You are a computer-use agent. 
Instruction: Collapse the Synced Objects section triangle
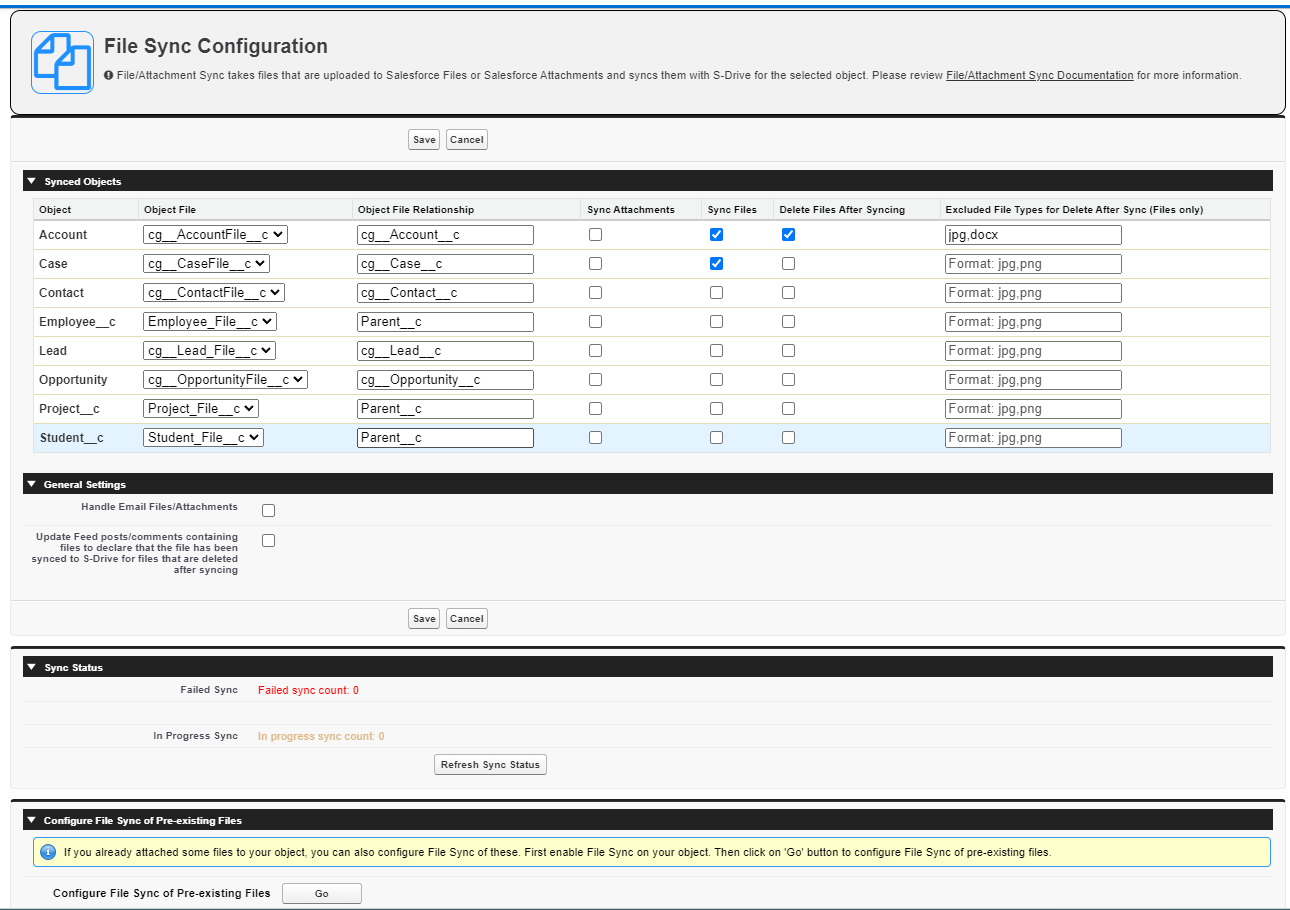[31, 181]
